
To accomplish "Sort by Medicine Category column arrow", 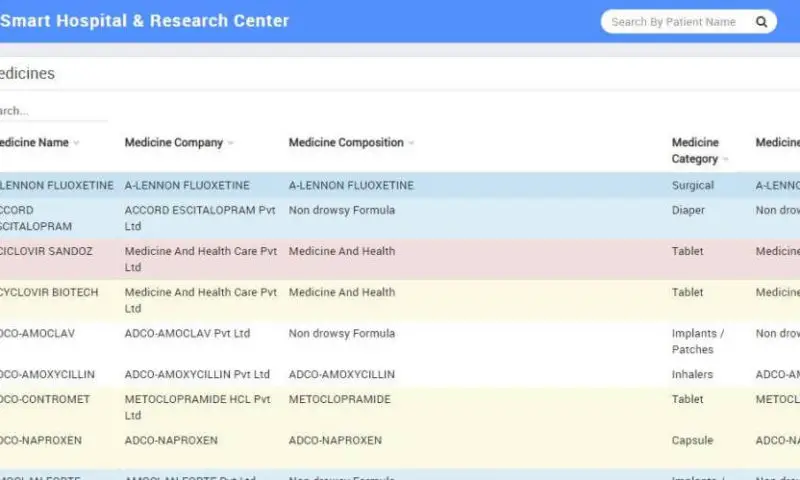I will point(726,159).
